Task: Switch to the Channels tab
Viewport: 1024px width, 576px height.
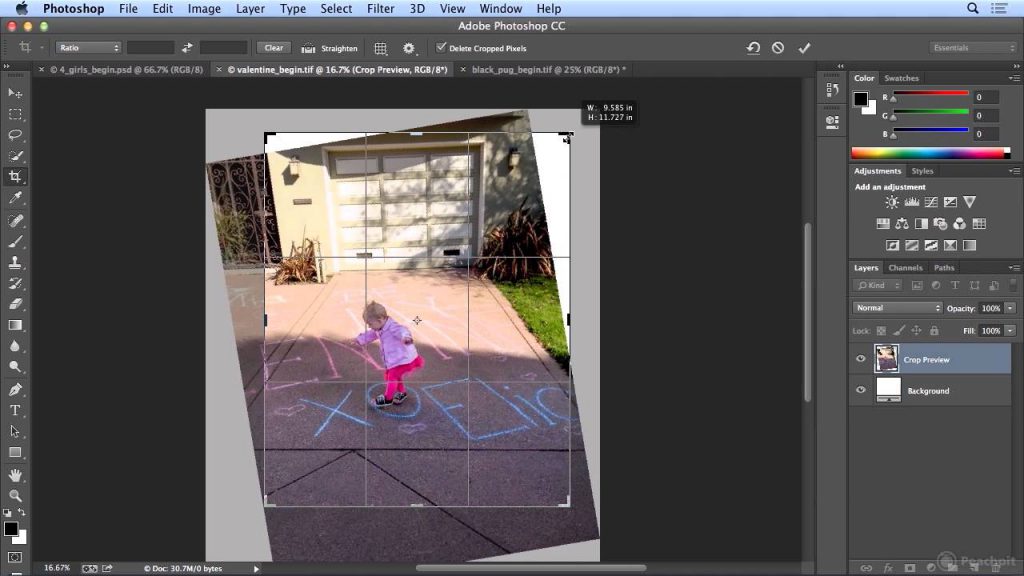Action: [x=905, y=268]
